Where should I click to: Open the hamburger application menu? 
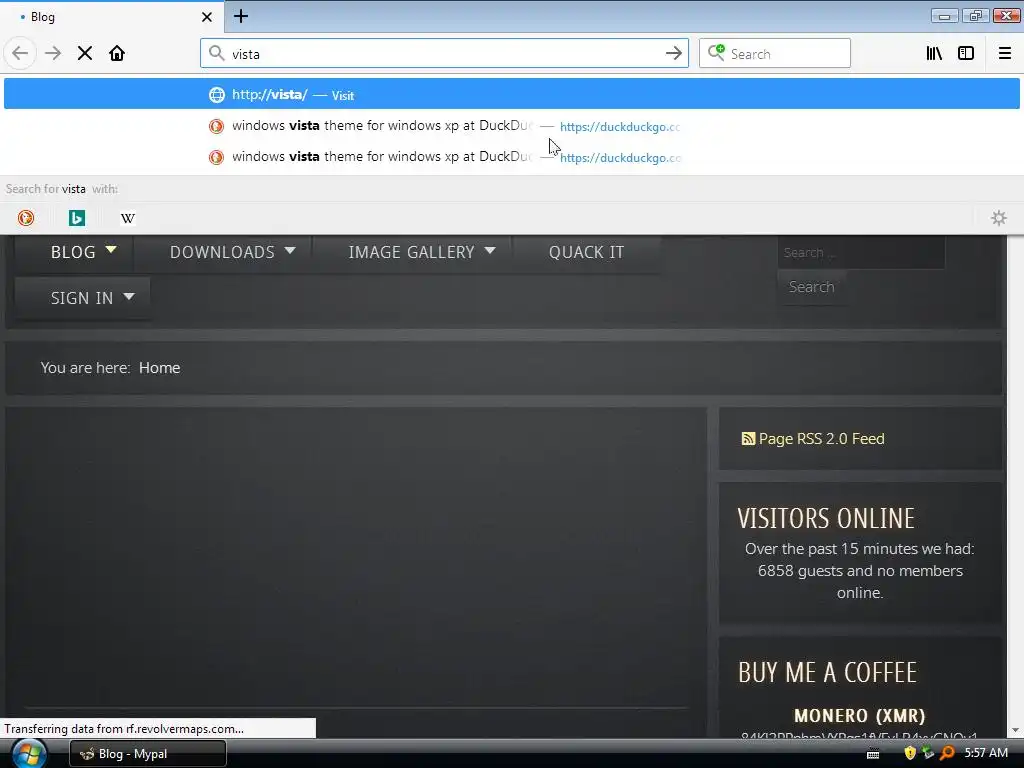(1004, 53)
